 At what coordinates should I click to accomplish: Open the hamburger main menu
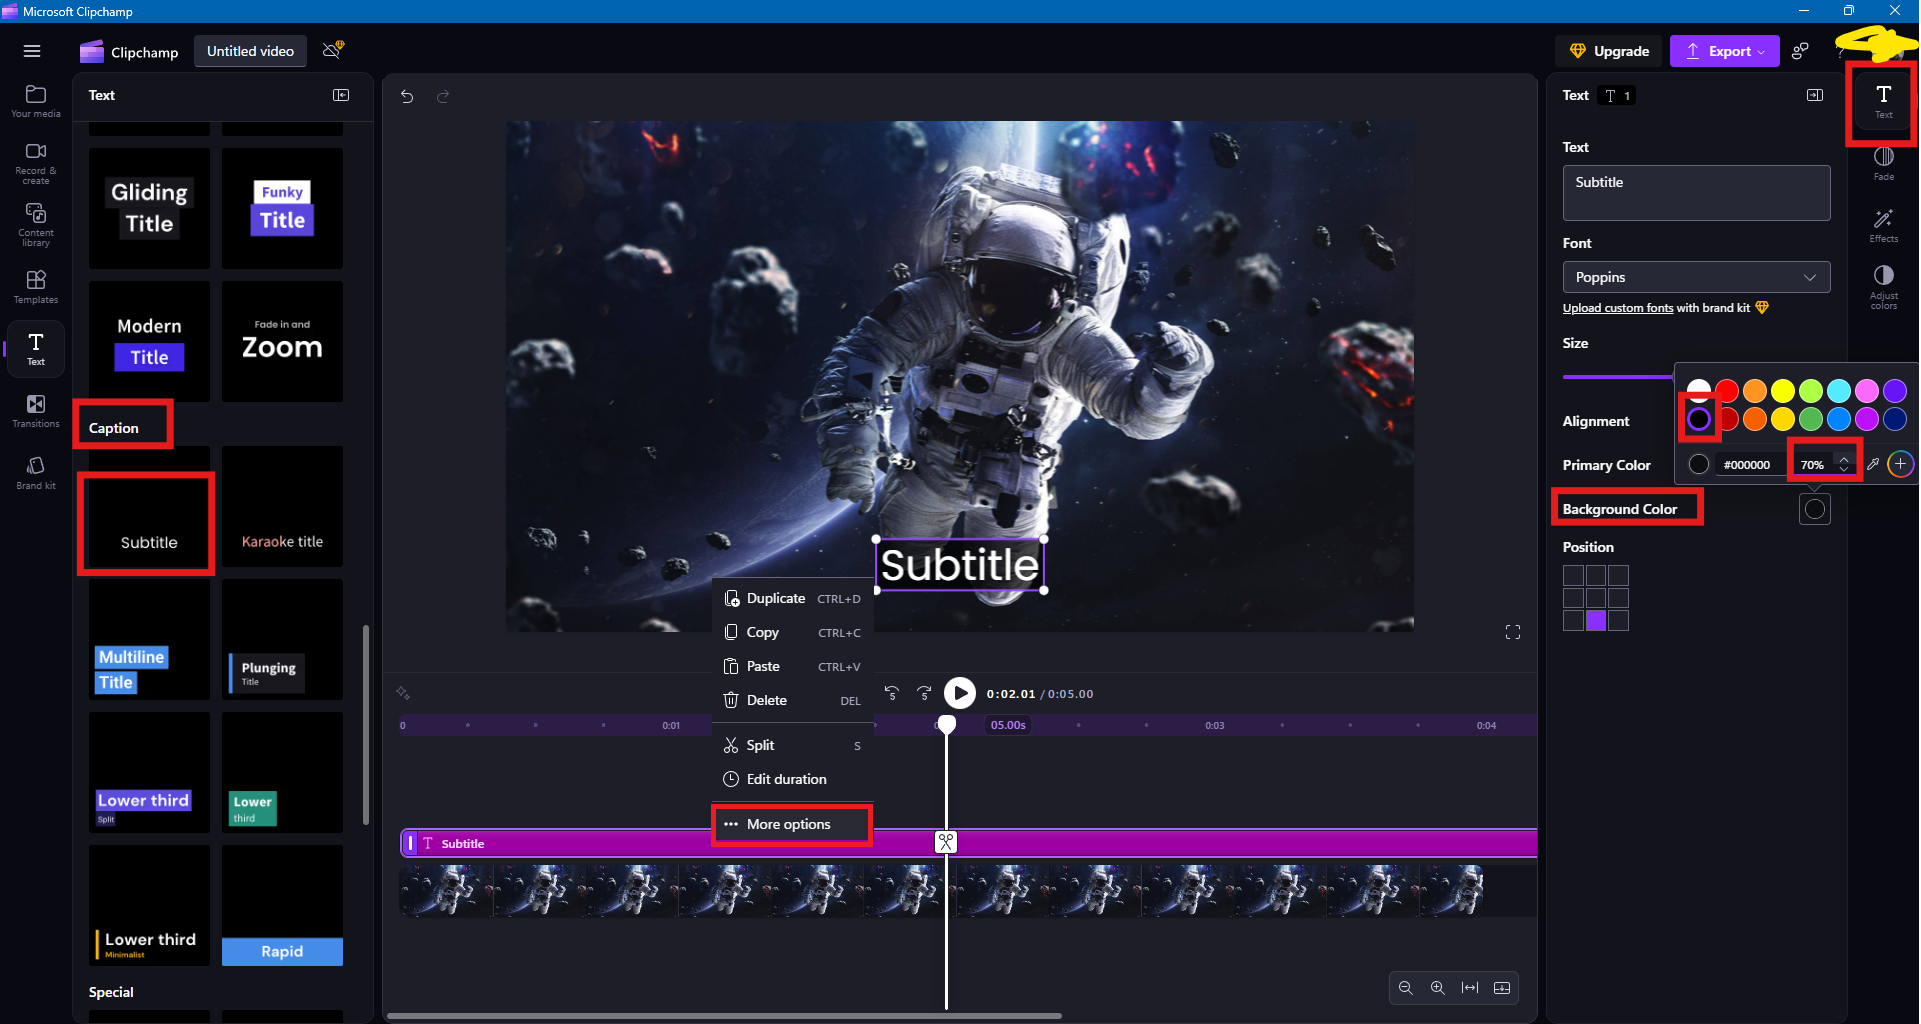click(x=32, y=51)
